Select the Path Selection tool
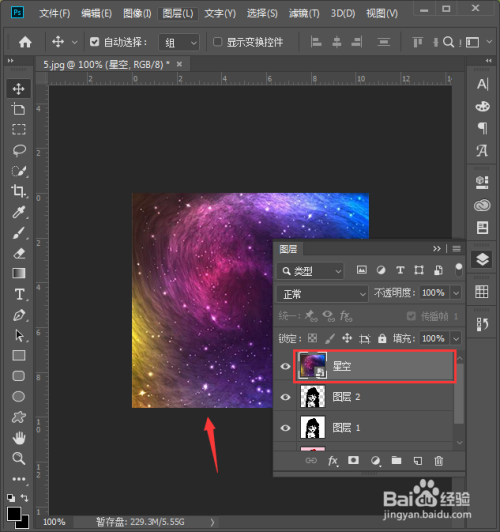Image resolution: width=500 pixels, height=532 pixels. click(x=19, y=336)
